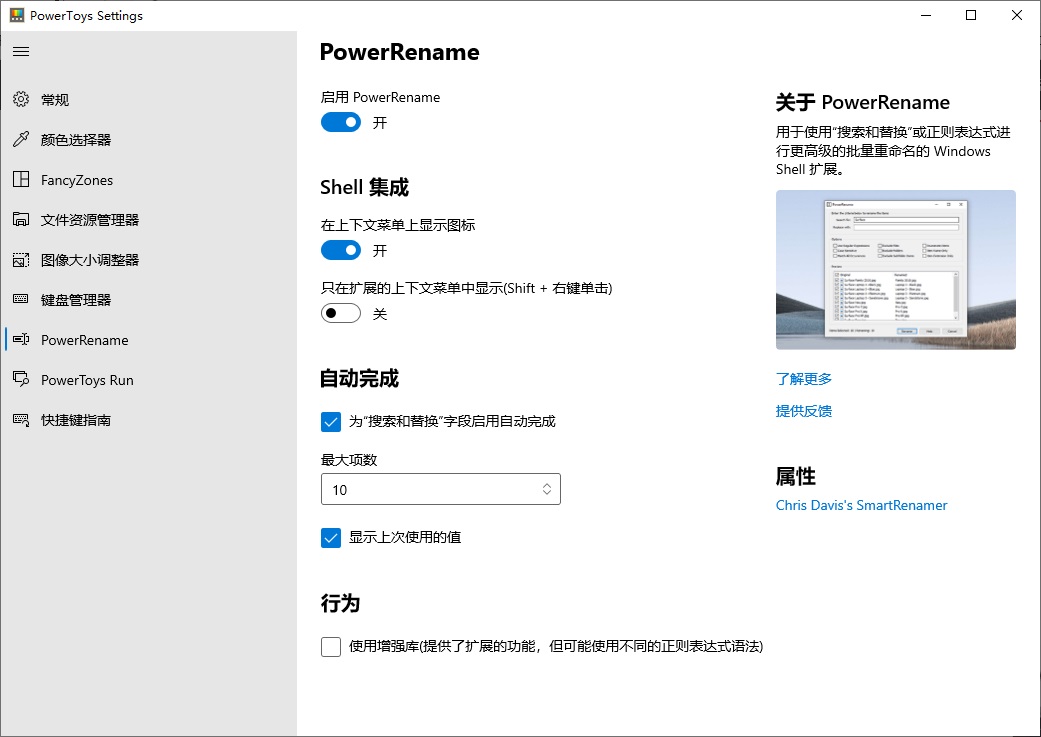Turn off the 启用 PowerRename toggle
This screenshot has height=737, width=1041.
point(341,122)
